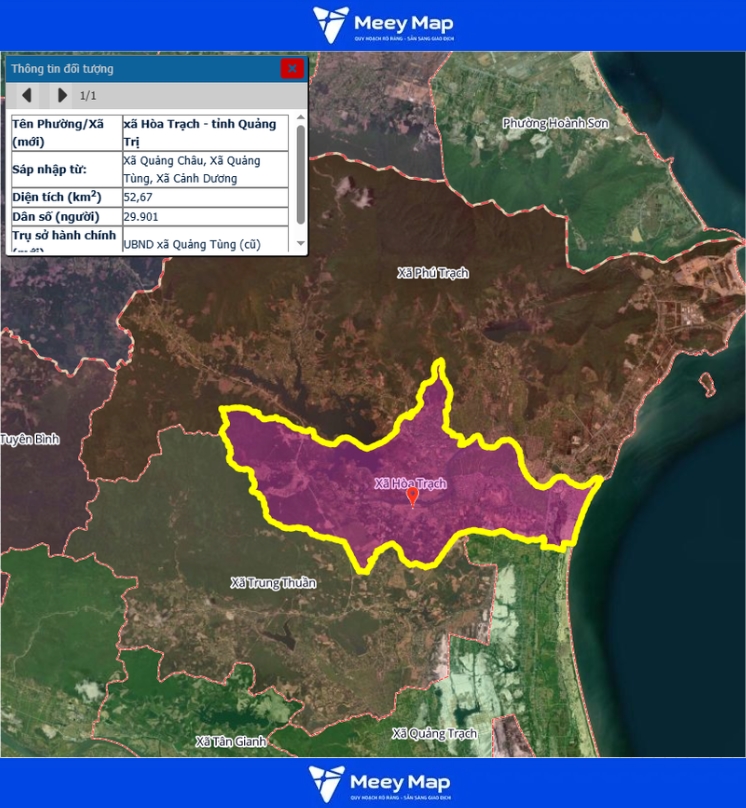The height and width of the screenshot is (808, 746).
Task: Click the red location pin marker
Action: (x=412, y=496)
